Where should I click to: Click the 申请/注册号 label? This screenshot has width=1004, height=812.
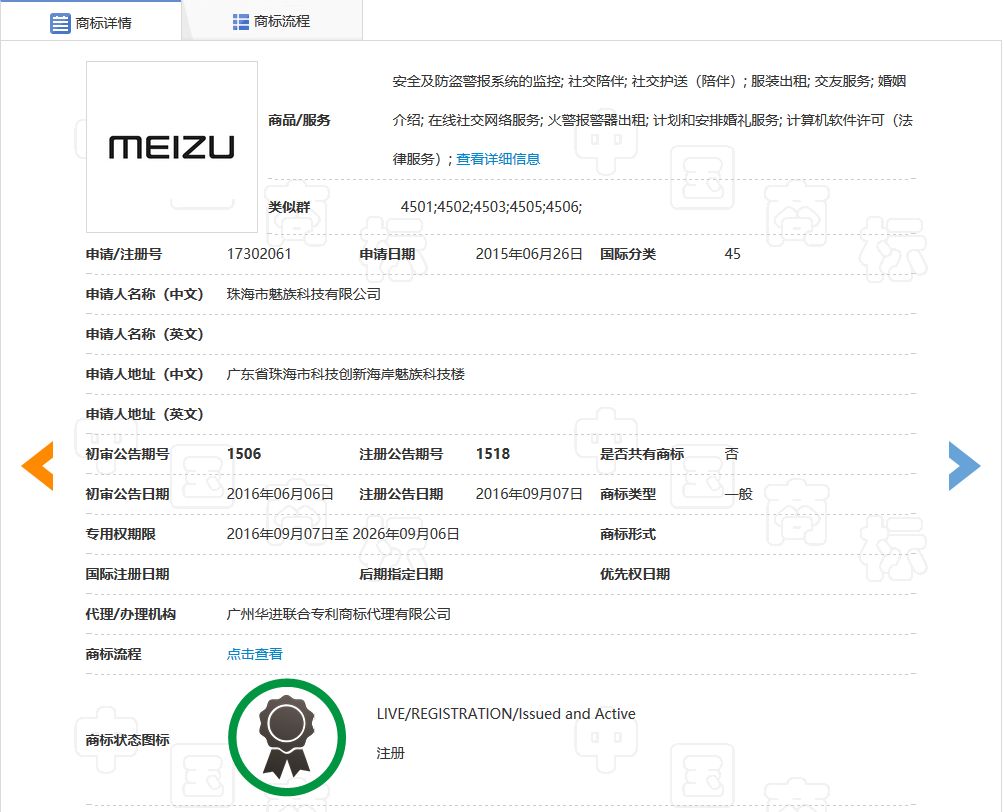coord(124,254)
